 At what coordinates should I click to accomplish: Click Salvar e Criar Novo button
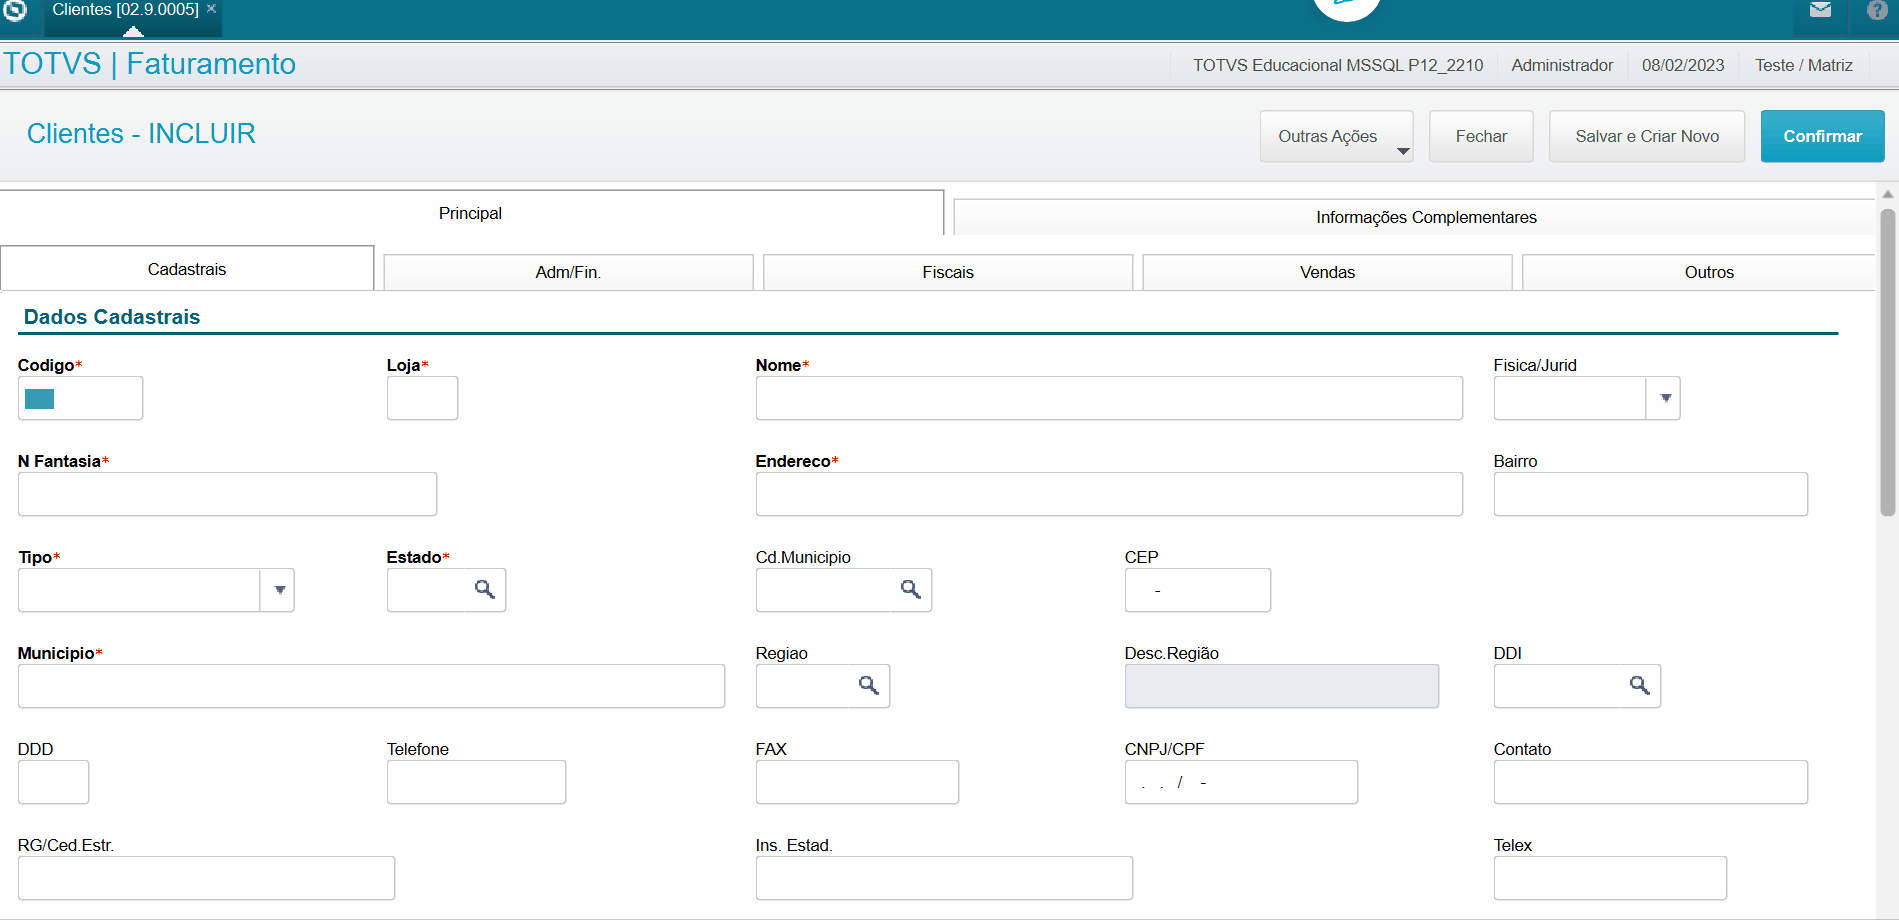(1647, 136)
